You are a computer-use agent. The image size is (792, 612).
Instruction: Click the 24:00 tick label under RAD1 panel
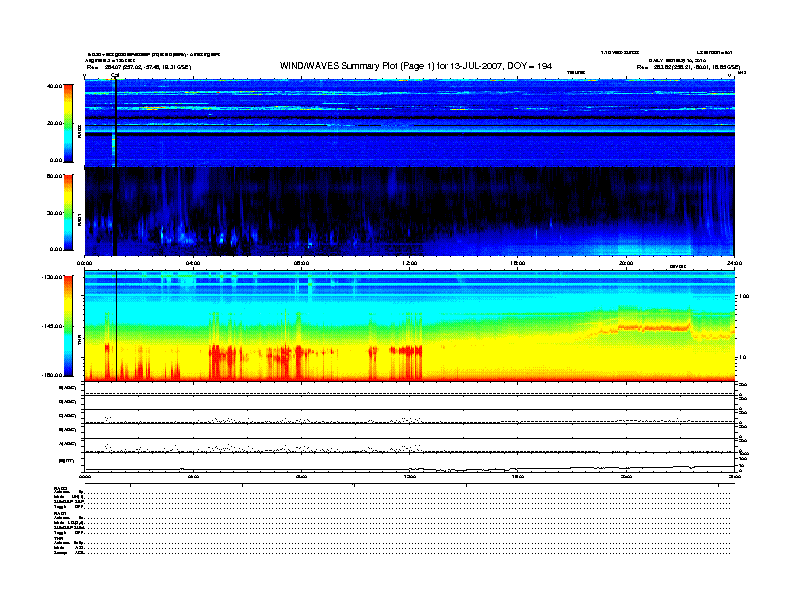tap(734, 263)
